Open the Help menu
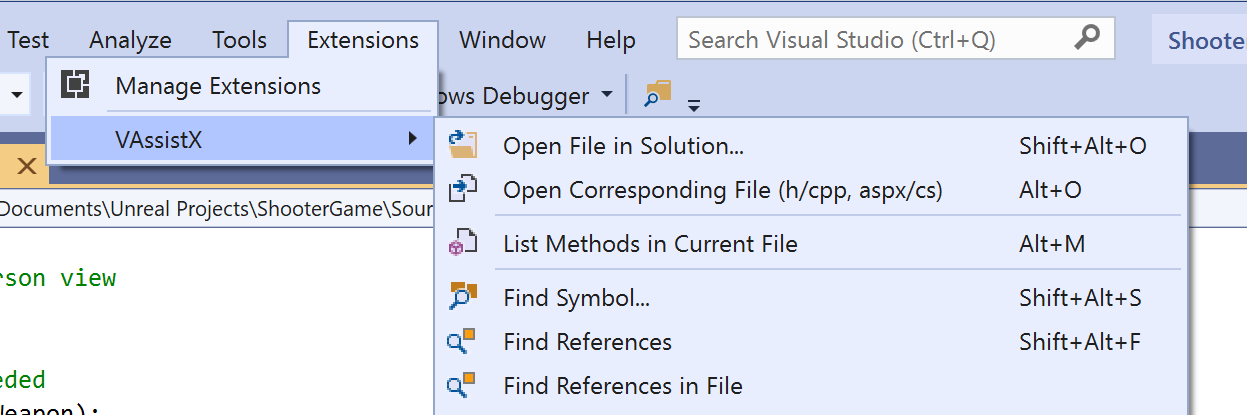The height and width of the screenshot is (415, 1247). (611, 40)
